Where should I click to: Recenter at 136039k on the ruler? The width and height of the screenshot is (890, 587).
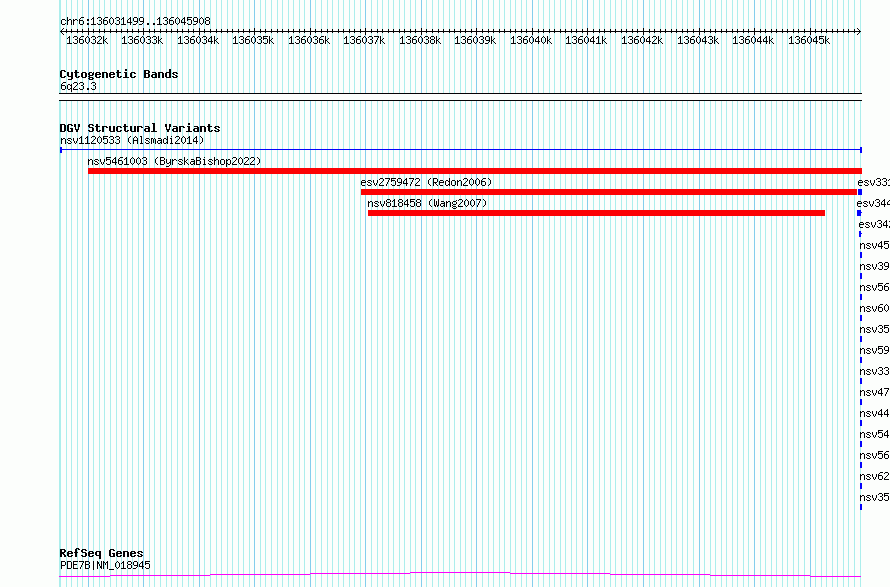click(x=475, y=40)
